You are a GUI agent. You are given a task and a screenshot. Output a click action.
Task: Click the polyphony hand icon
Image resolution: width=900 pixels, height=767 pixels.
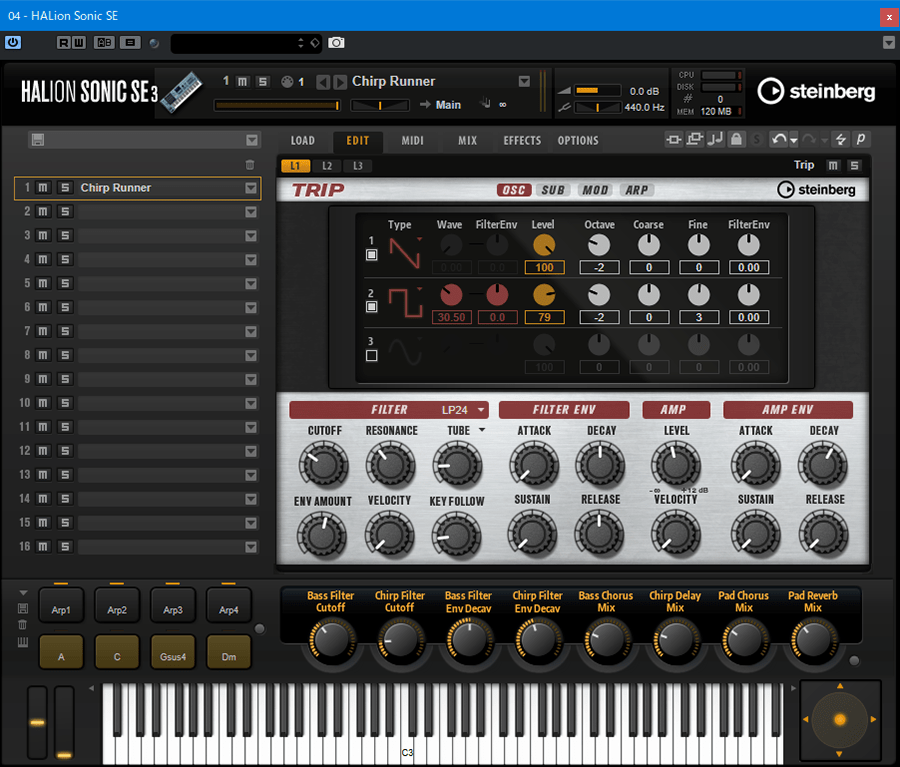click(486, 103)
